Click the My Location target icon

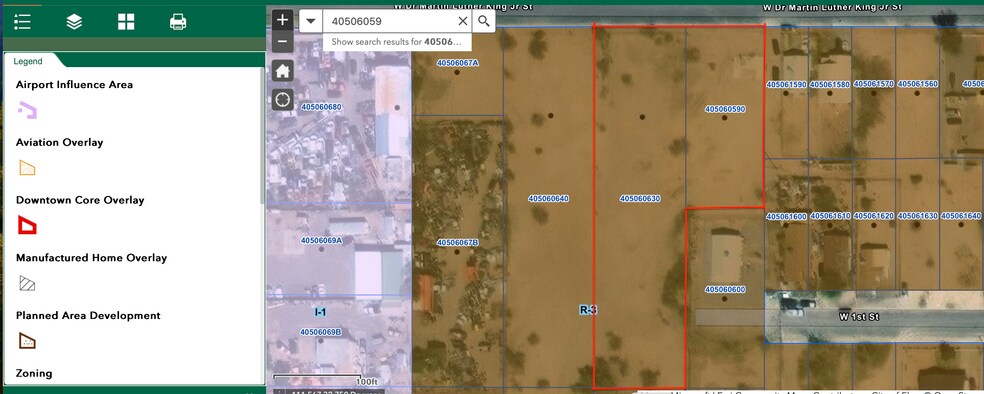tap(282, 99)
